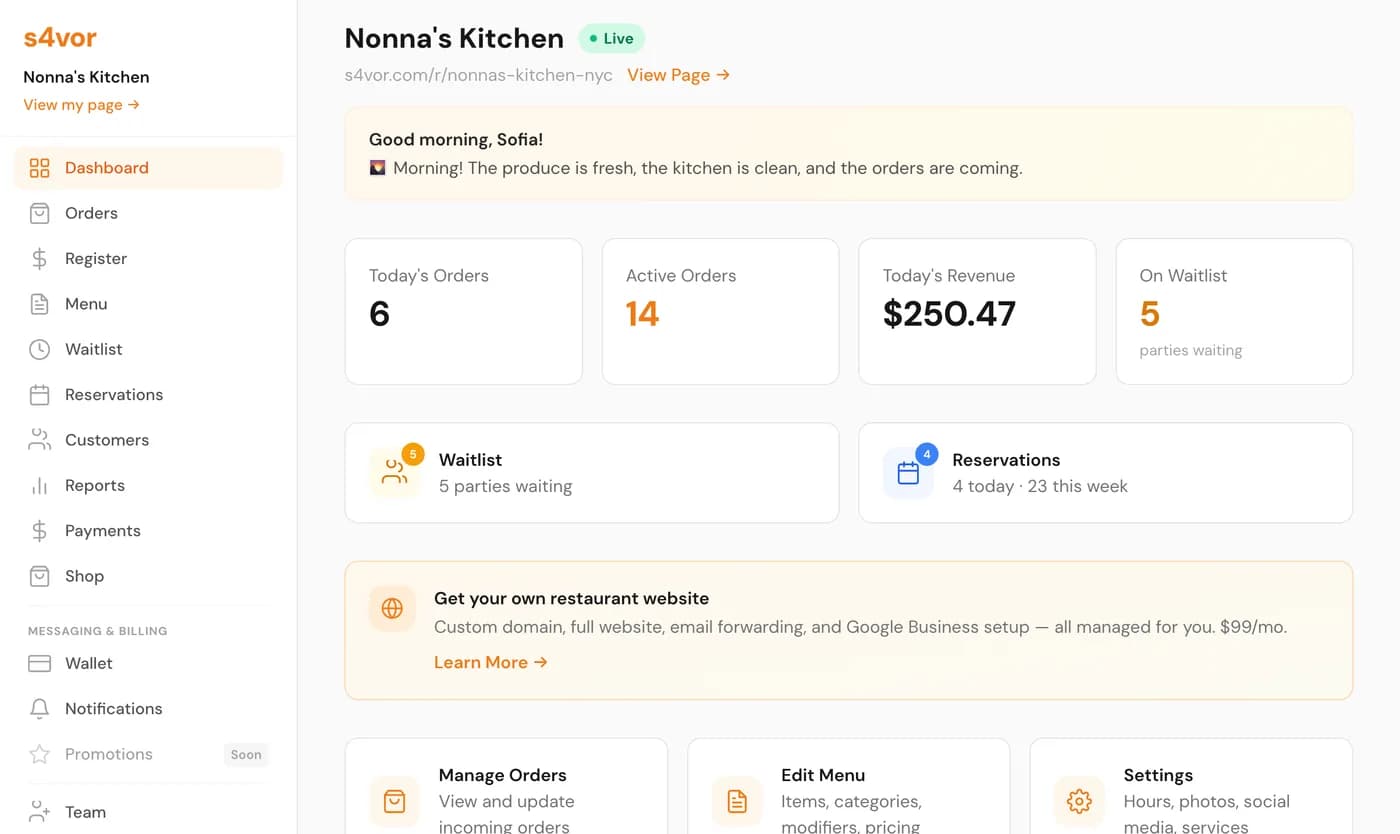Click the Payments icon in sidebar
The height and width of the screenshot is (834, 1400).
(40, 530)
